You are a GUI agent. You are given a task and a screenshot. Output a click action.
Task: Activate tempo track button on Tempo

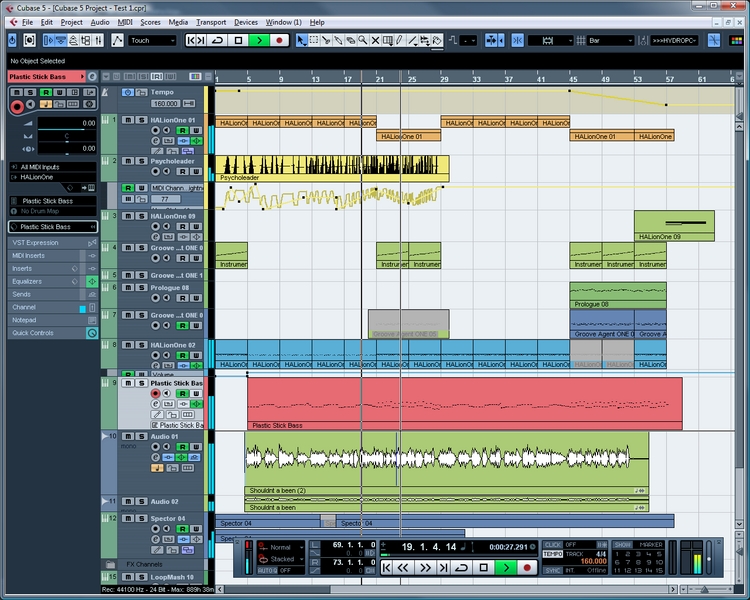click(127, 92)
